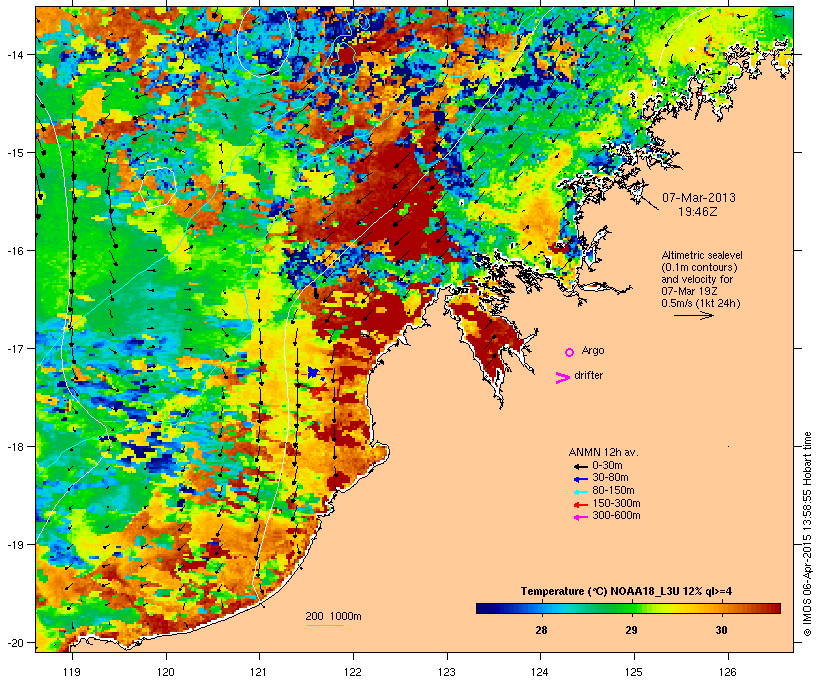Click the IMOS copyright timestamp text
Image resolution: width=820 pixels, height=680 pixels.
pos(807,534)
